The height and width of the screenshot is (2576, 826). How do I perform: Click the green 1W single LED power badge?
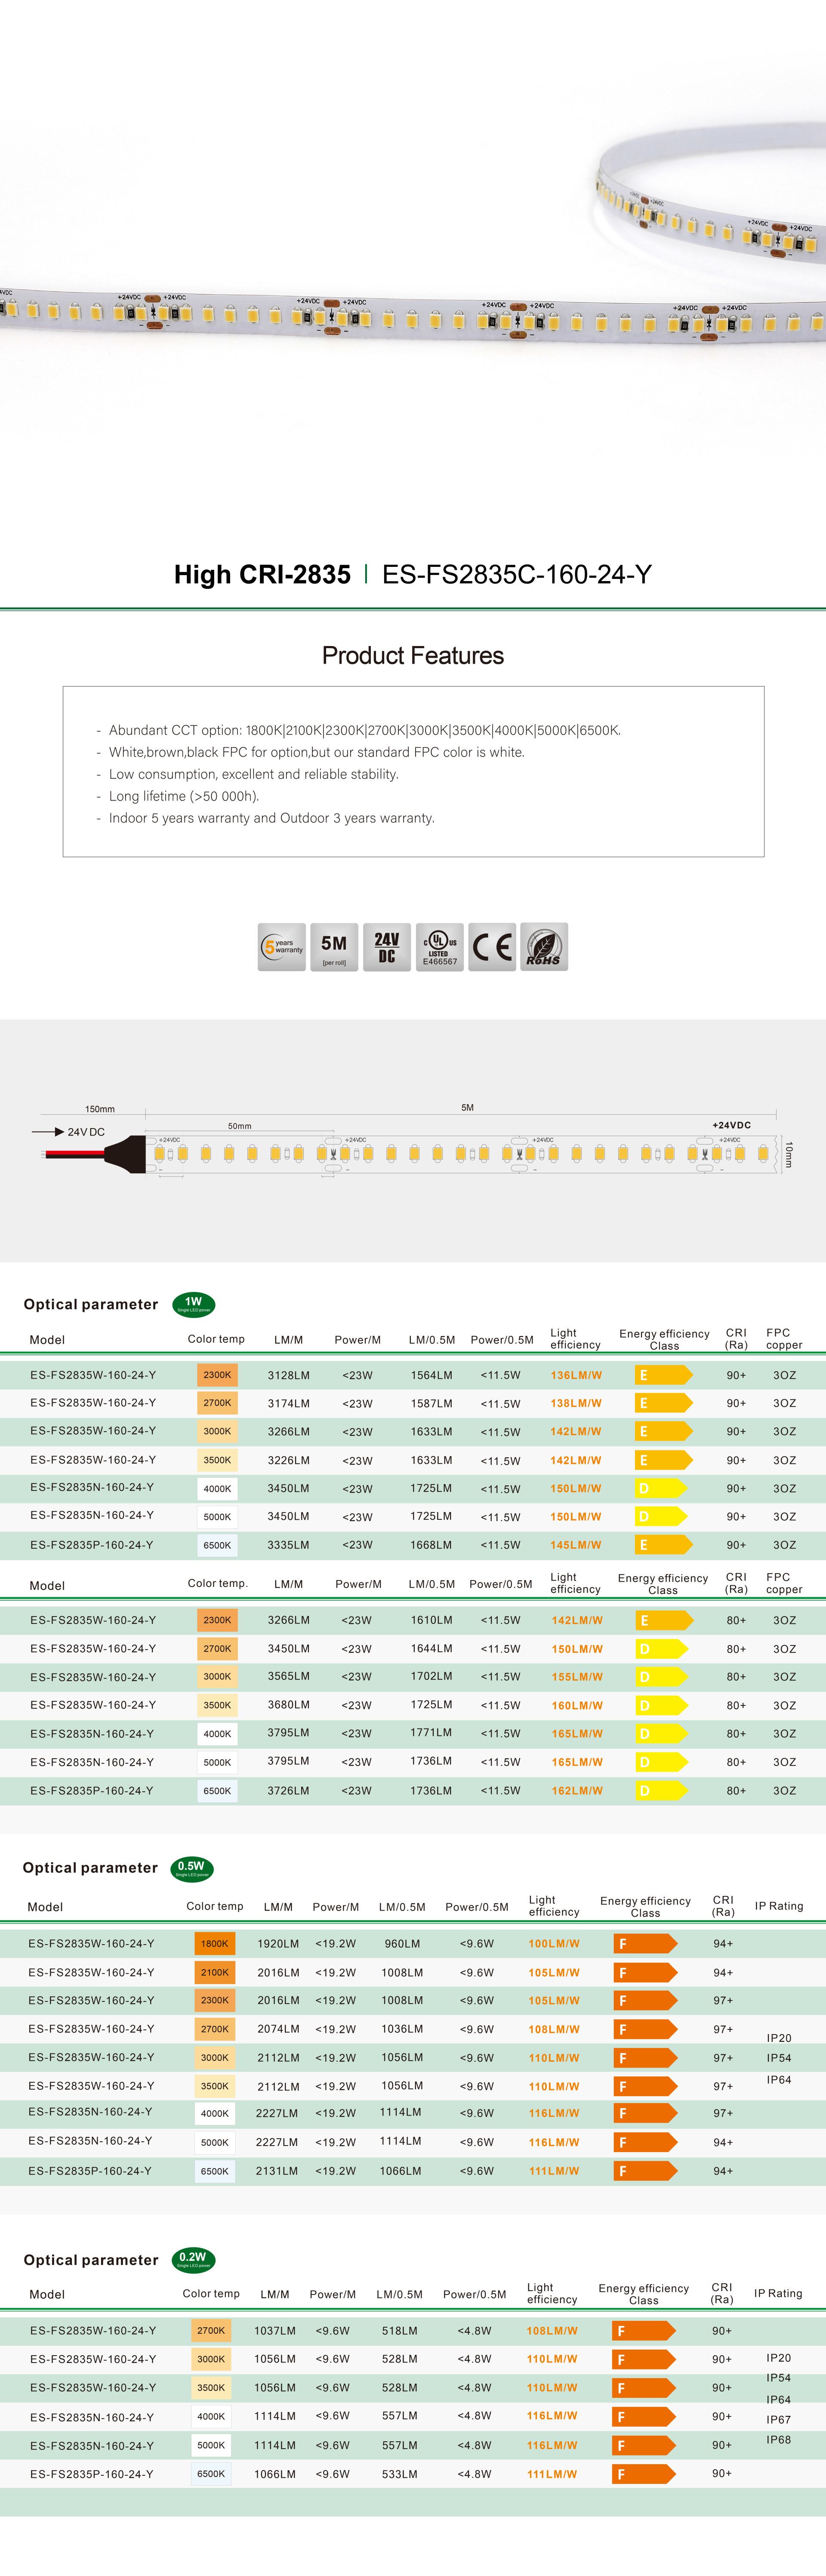(x=194, y=1304)
